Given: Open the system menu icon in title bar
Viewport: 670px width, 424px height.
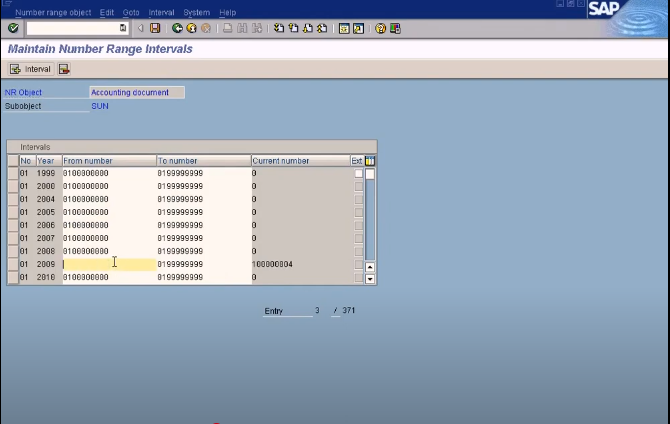Looking at the screenshot, I should [6, 3].
